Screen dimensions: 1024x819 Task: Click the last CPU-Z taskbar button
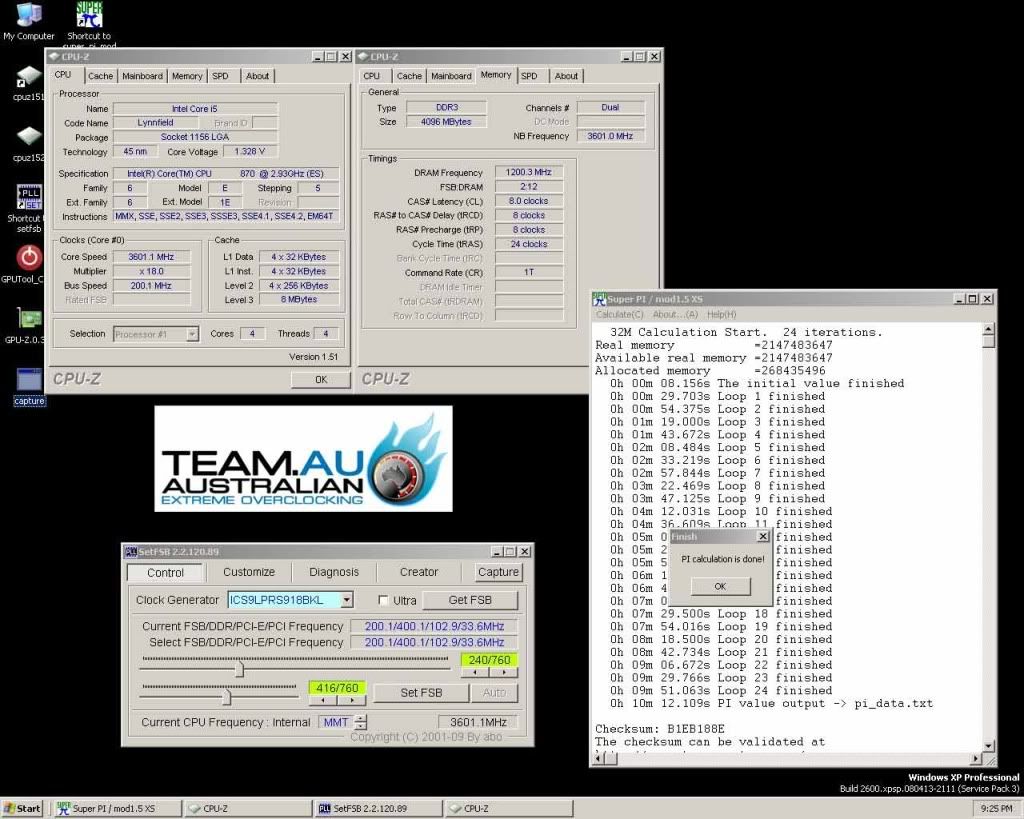tap(509, 809)
